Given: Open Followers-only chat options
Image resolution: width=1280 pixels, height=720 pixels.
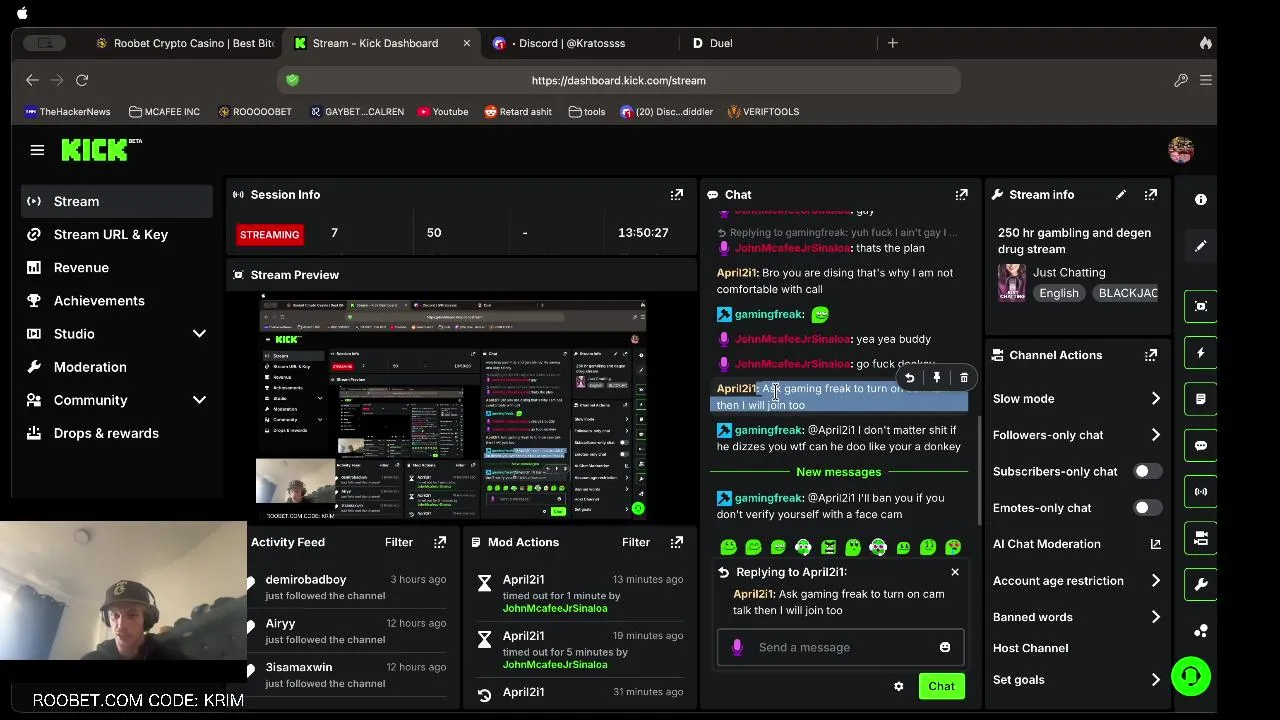Looking at the screenshot, I should coord(1076,435).
